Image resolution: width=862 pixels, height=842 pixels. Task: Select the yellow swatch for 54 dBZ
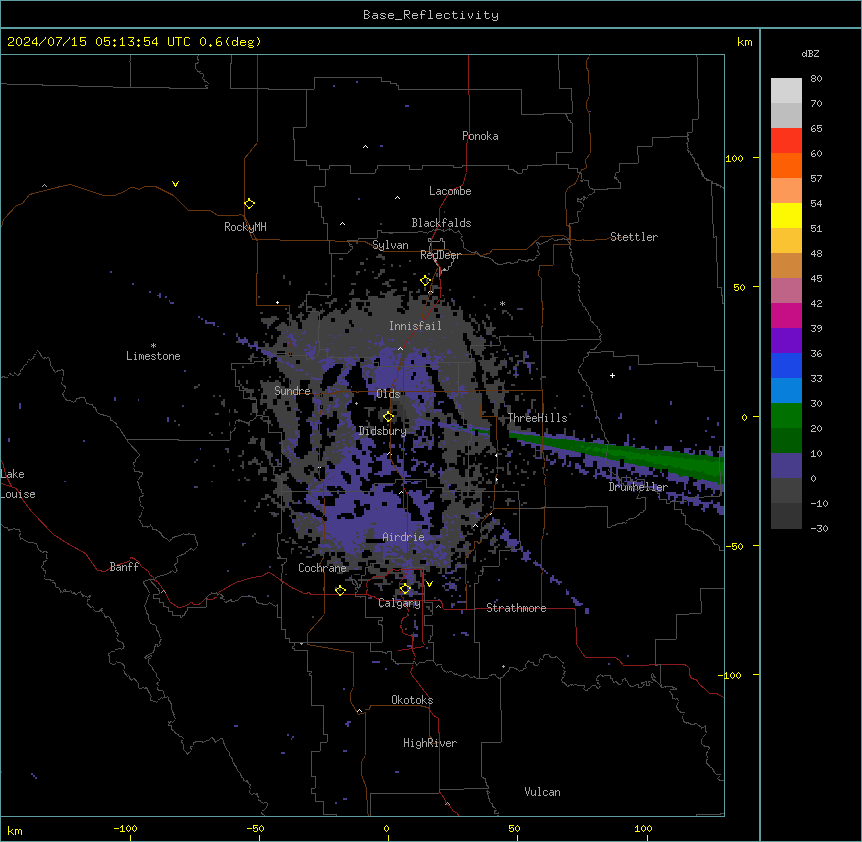click(x=786, y=215)
